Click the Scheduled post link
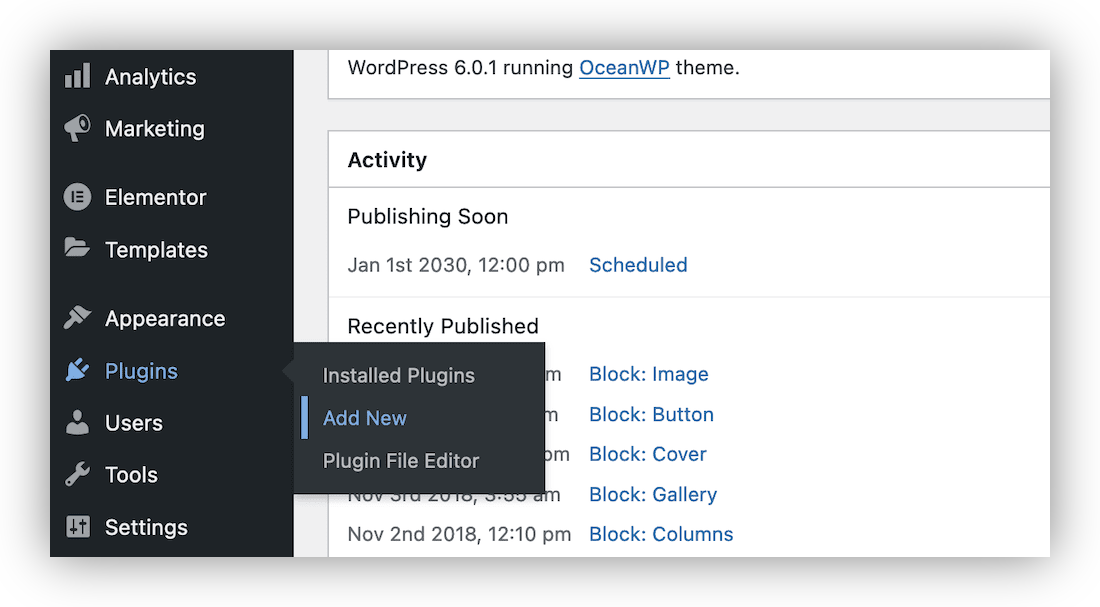Viewport: 1100px width, 607px height. click(x=638, y=265)
